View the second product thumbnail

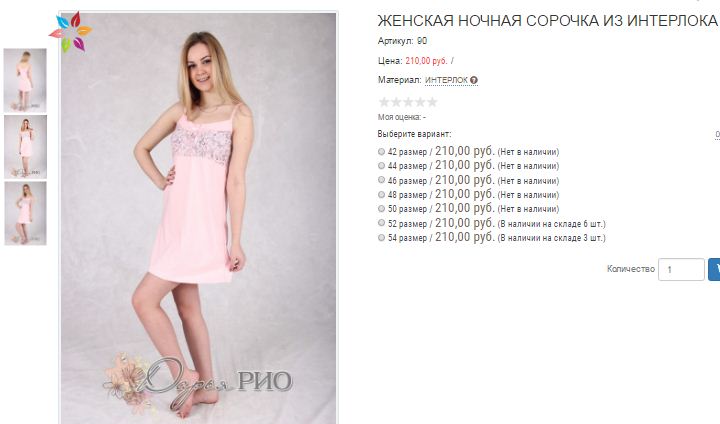click(25, 147)
